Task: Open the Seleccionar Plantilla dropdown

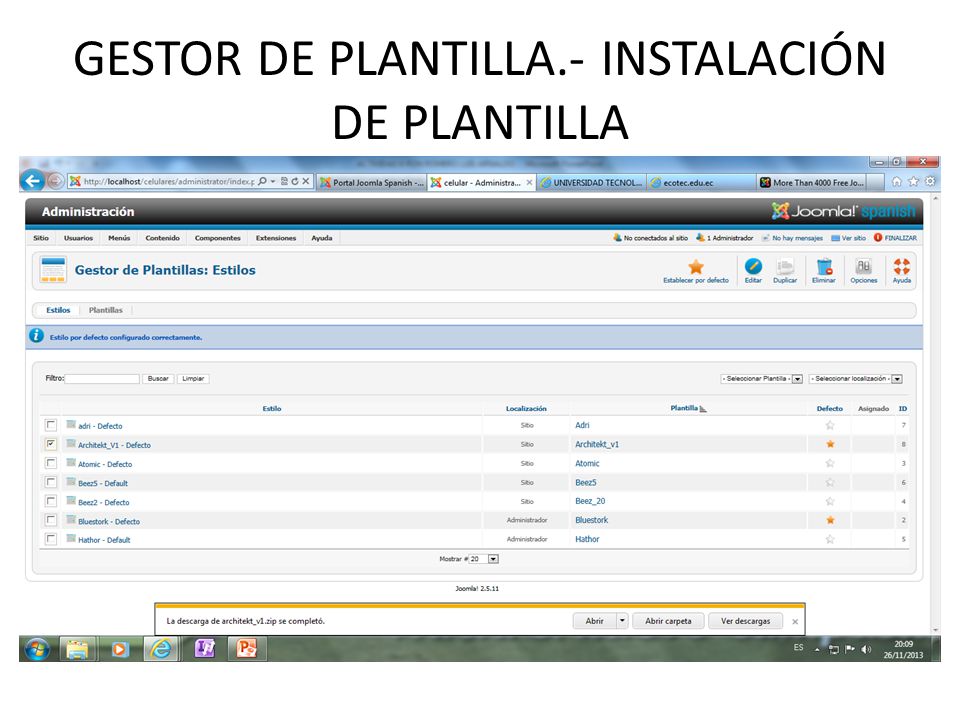Action: [x=762, y=379]
